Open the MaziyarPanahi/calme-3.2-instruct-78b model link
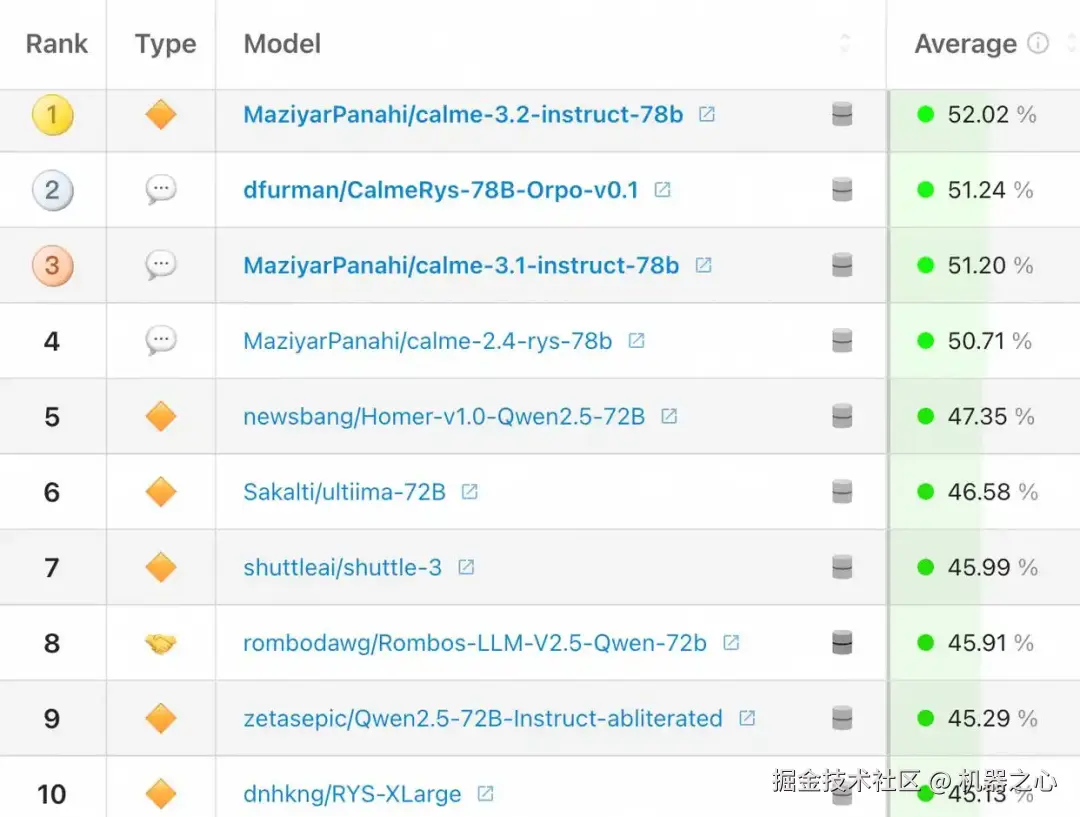Screen dimensions: 1080x817 [x=463, y=114]
